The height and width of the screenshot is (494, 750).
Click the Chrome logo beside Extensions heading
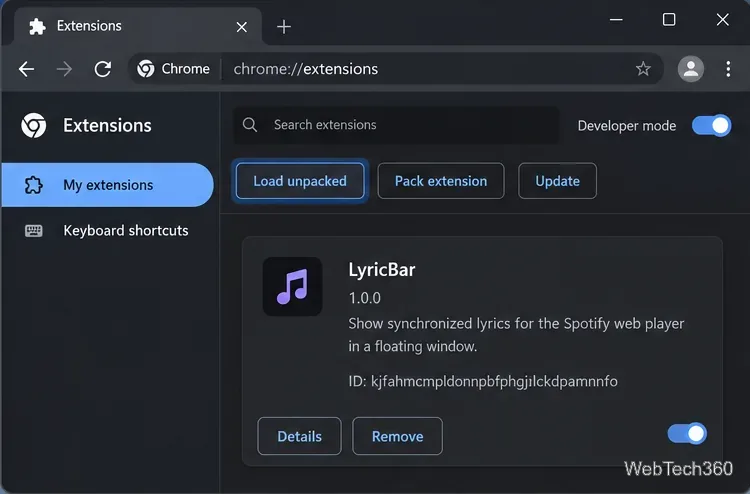pos(33,125)
